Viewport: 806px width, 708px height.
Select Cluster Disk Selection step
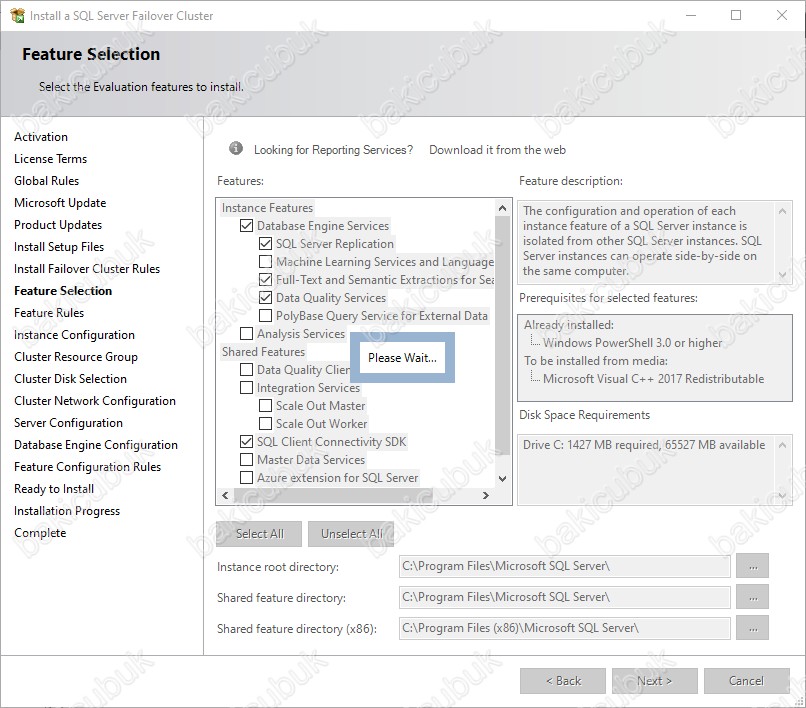tap(70, 379)
